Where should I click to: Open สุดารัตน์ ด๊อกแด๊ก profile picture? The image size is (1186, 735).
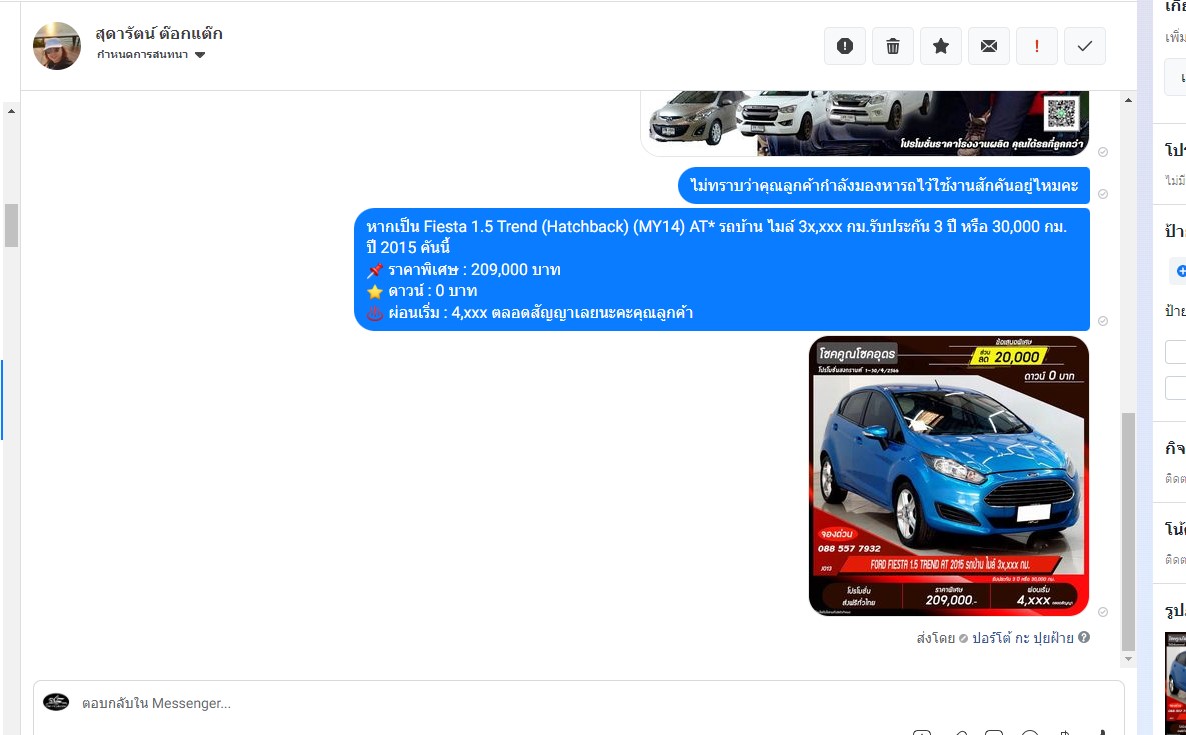[x=57, y=45]
